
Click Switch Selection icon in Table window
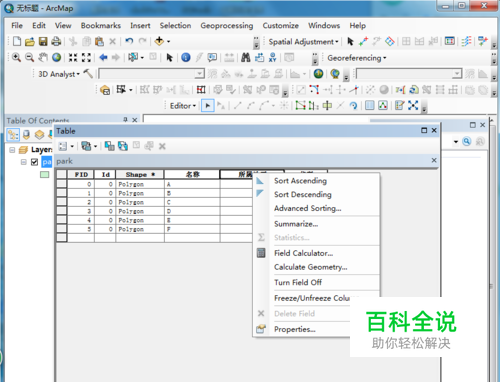[123, 146]
